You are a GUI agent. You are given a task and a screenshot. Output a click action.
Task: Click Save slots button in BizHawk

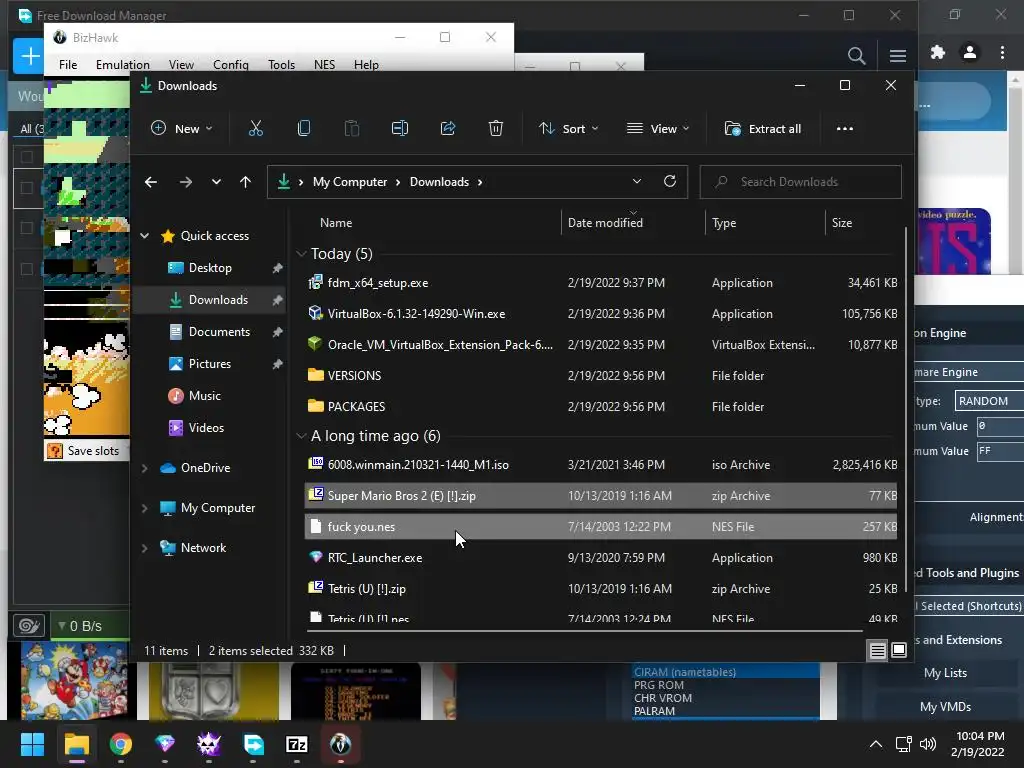pyautogui.click(x=84, y=451)
